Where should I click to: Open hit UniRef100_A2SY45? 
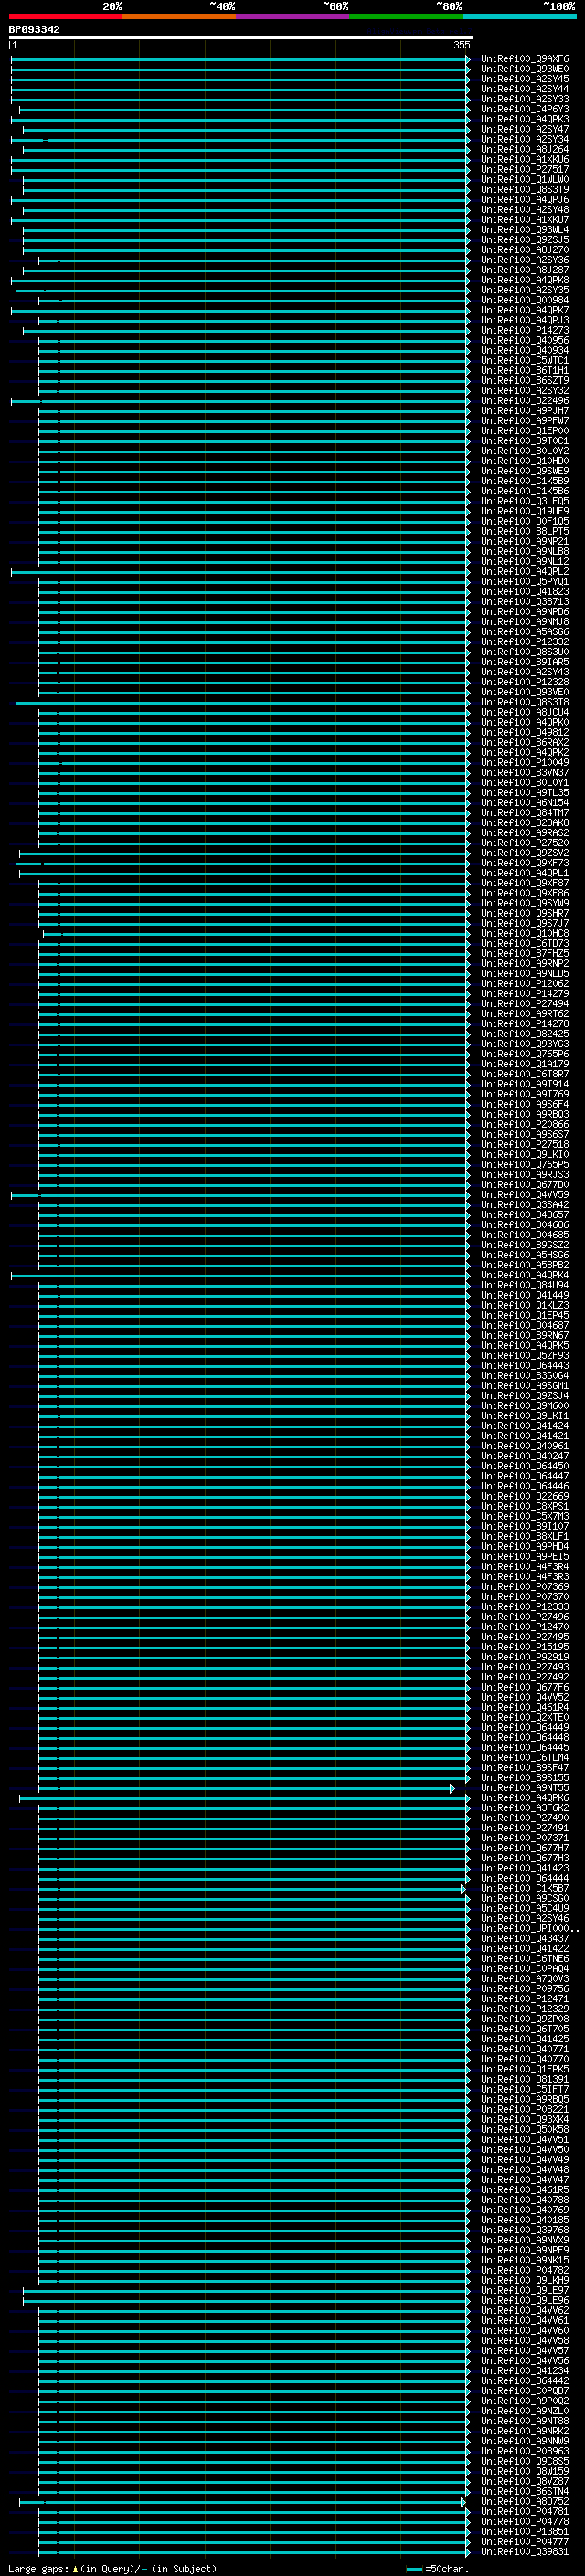[525, 79]
